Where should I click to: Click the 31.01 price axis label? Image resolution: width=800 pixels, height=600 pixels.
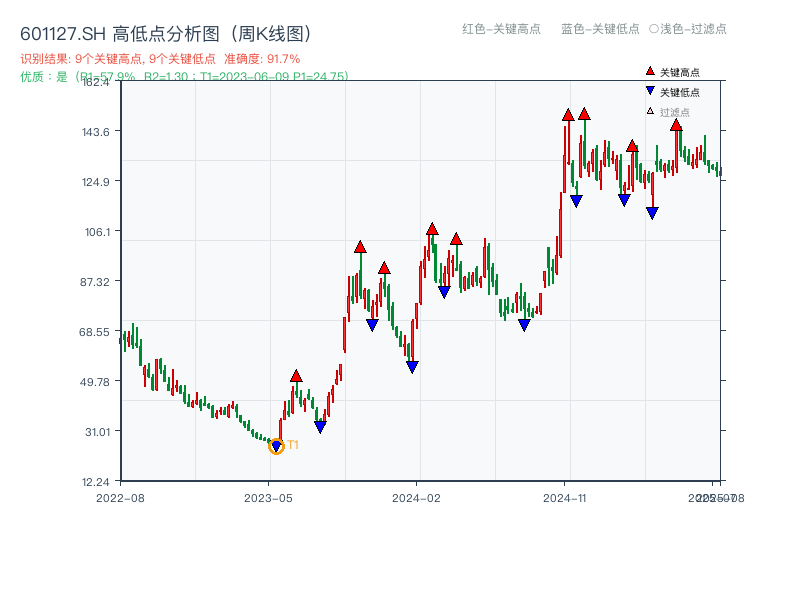[97, 432]
